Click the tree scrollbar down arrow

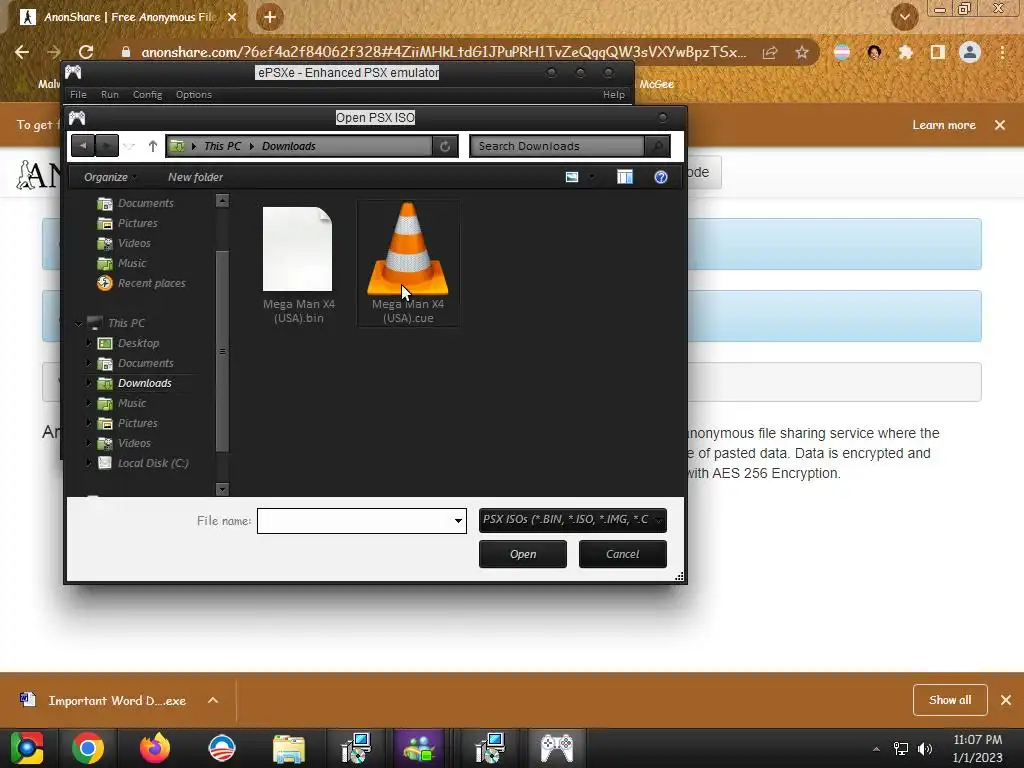222,488
